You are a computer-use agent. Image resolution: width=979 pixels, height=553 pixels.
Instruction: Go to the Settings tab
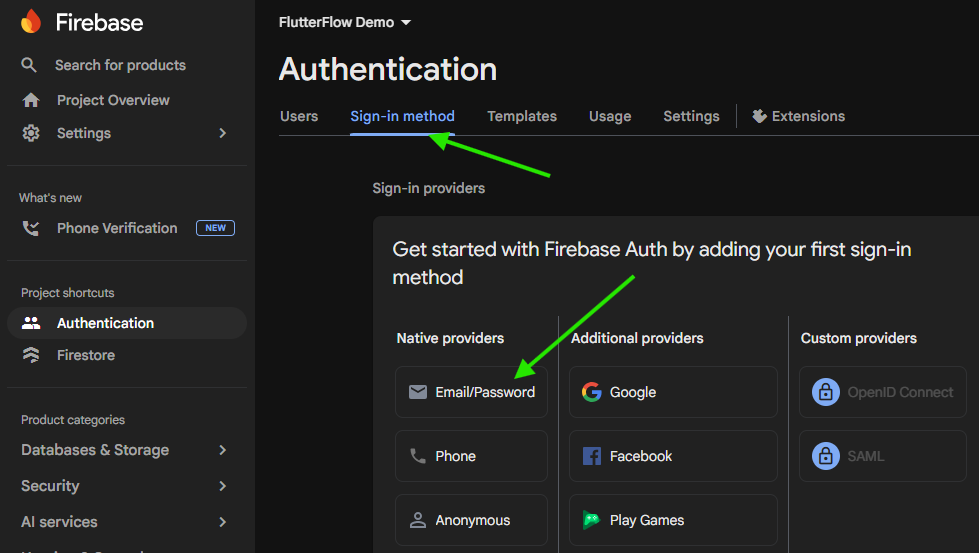coord(691,116)
